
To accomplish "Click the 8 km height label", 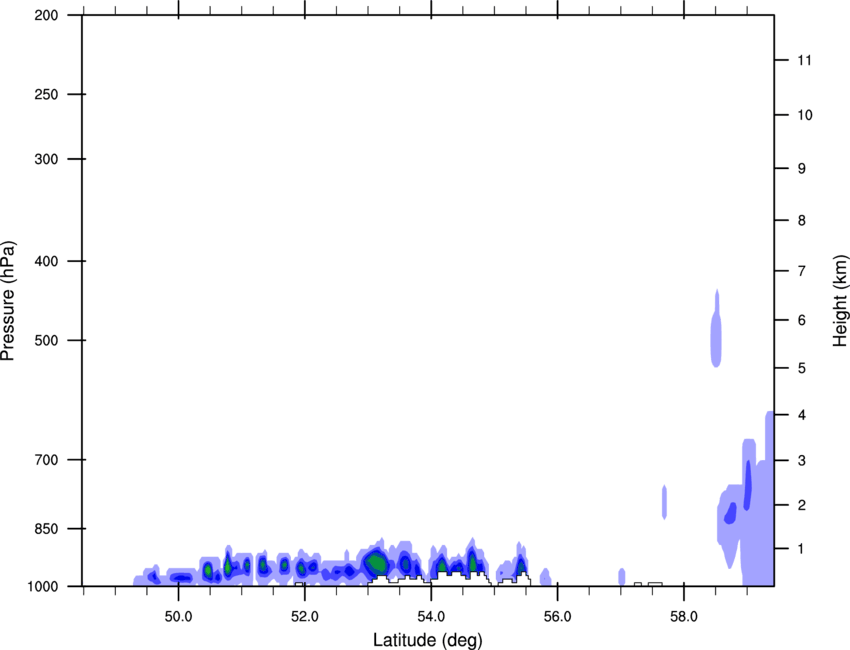I will coord(802,220).
